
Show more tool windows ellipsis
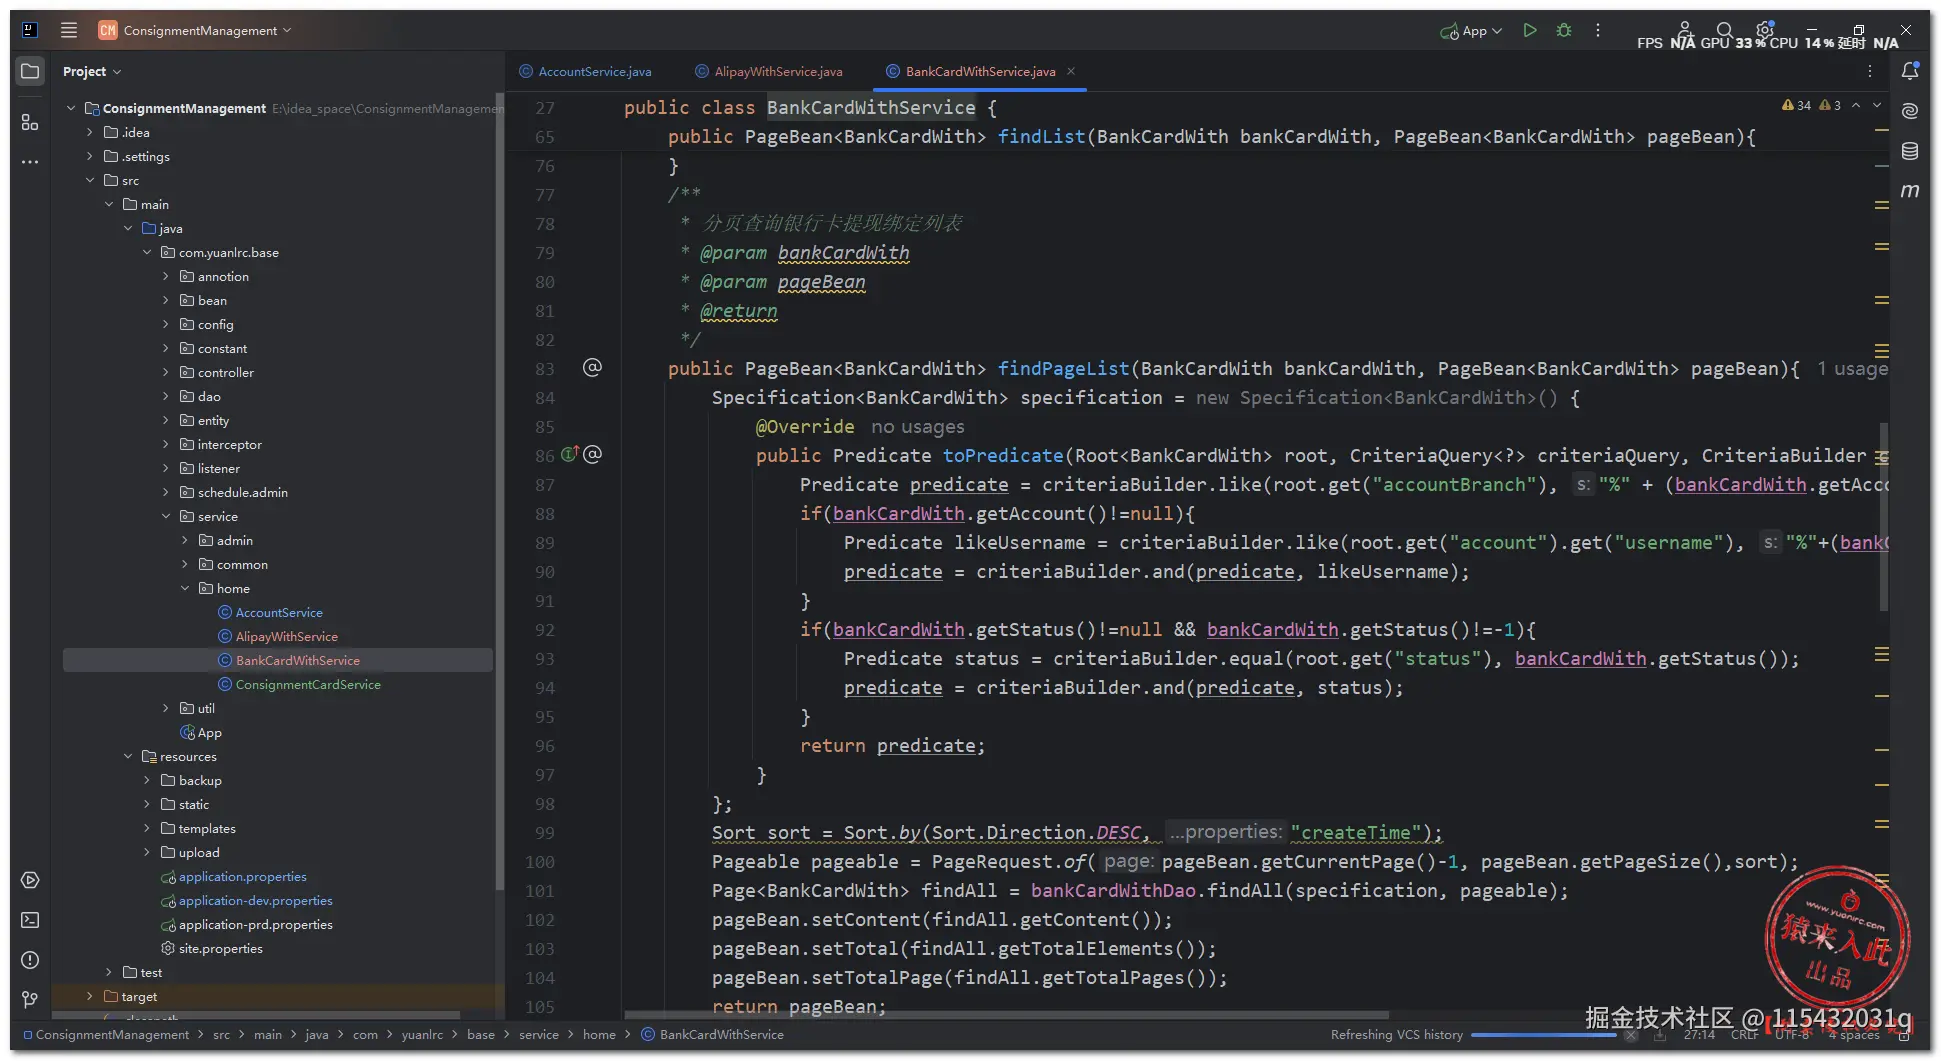[30, 161]
